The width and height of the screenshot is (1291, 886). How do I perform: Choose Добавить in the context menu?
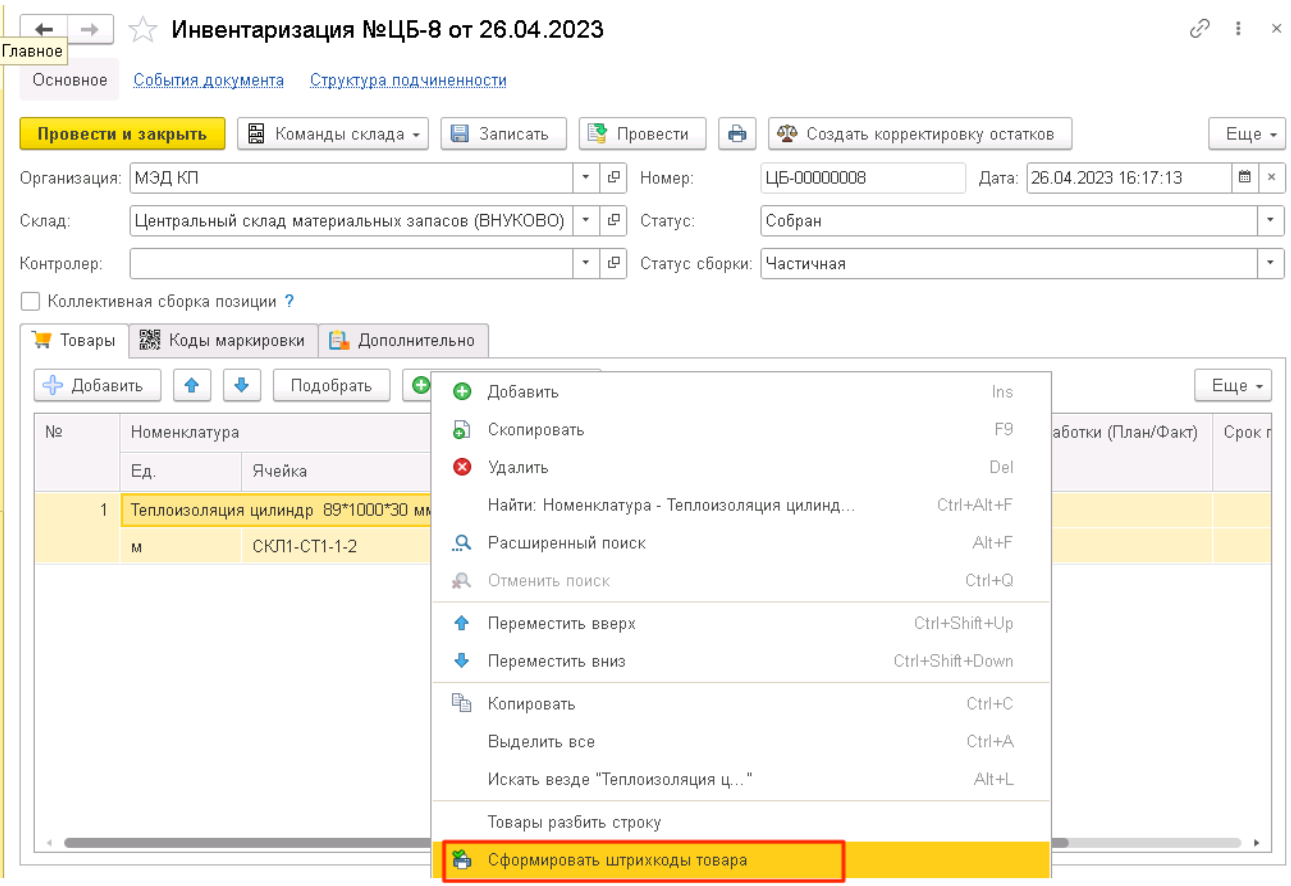coord(741,392)
